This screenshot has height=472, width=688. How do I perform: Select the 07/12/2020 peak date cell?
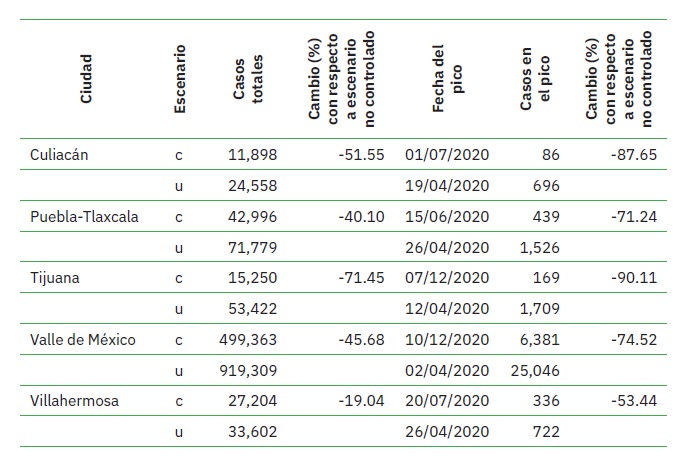coord(447,277)
